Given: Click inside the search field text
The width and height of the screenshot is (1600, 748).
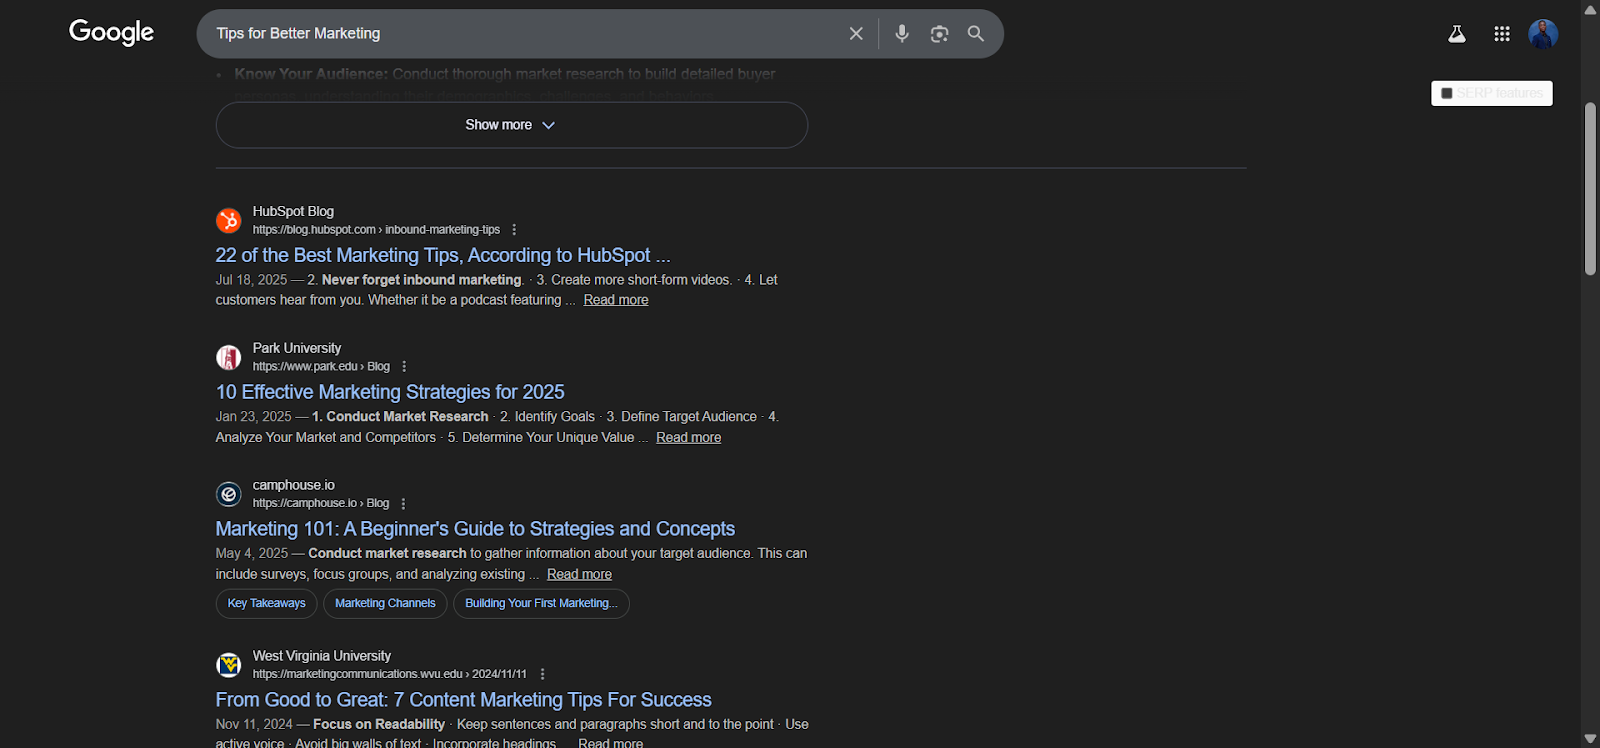Looking at the screenshot, I should [298, 34].
